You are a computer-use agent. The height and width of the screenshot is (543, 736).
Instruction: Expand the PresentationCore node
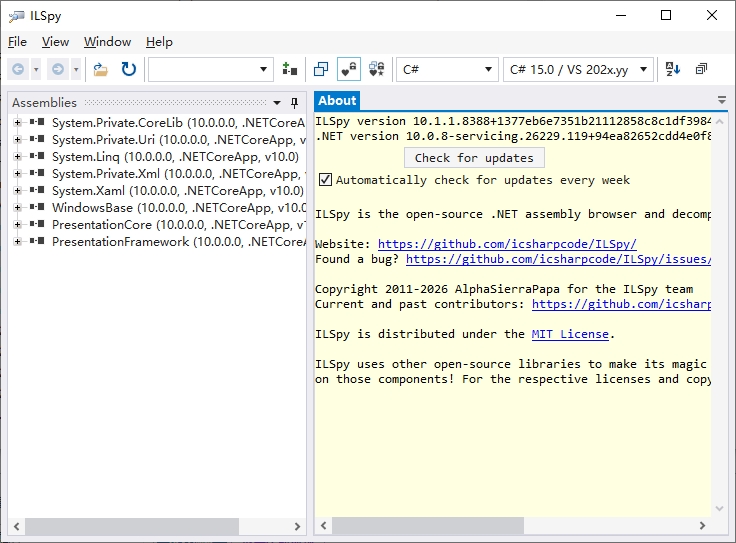point(17,224)
